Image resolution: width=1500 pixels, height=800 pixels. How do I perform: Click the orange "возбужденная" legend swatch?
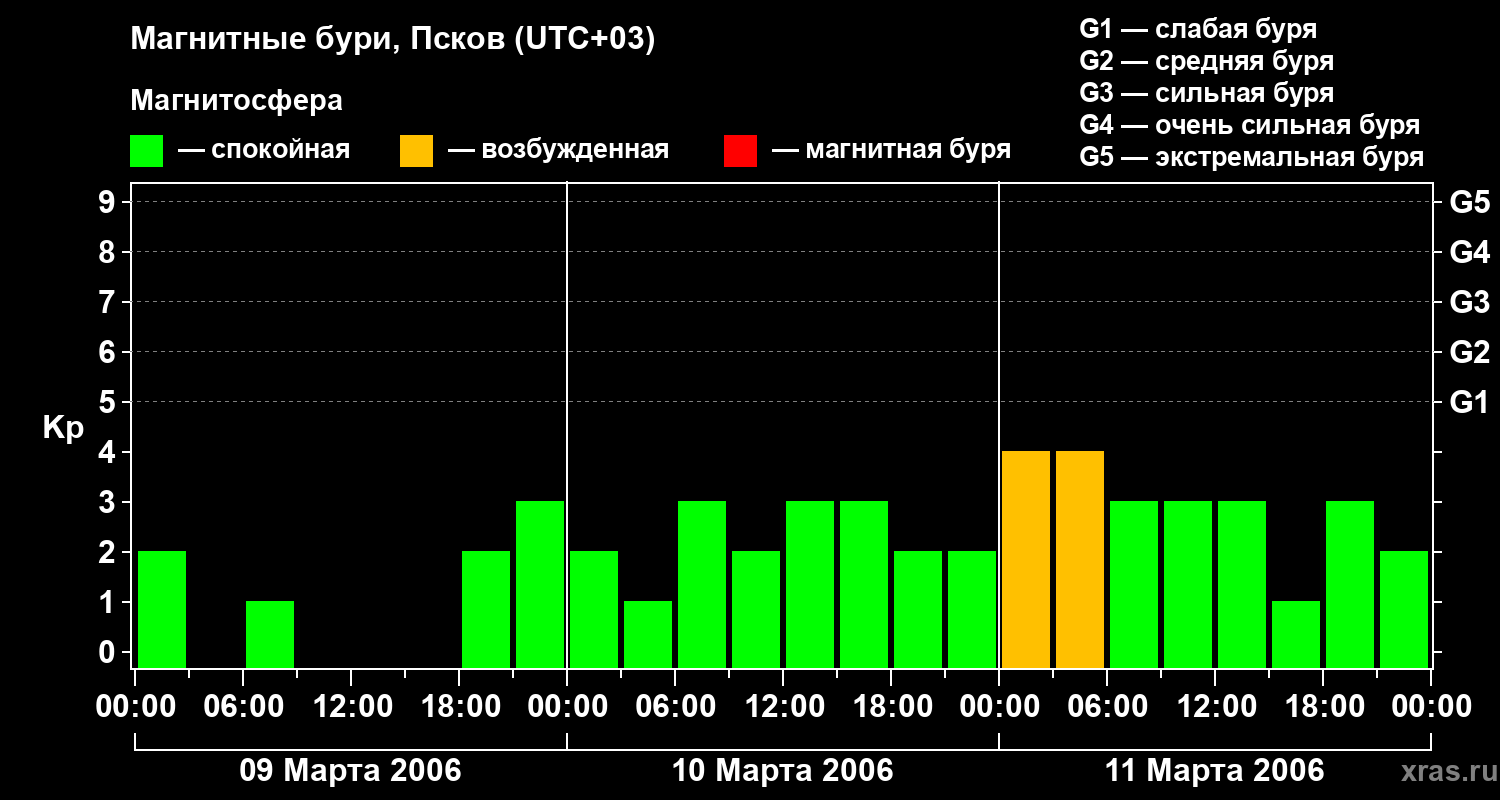click(x=416, y=151)
